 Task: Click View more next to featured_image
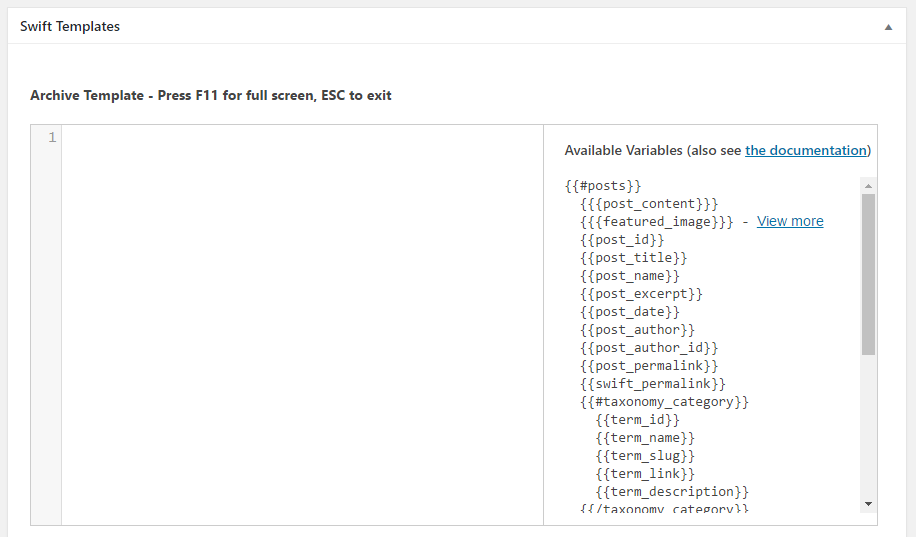pyautogui.click(x=790, y=221)
